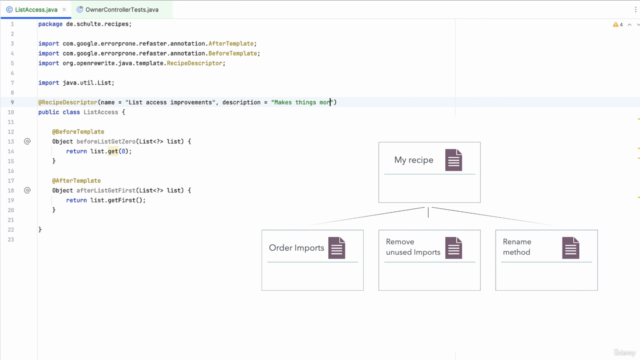Image resolution: width=640 pixels, height=360 pixels.
Task: Switch to the OwnerControllerTests.java tab
Action: point(122,9)
